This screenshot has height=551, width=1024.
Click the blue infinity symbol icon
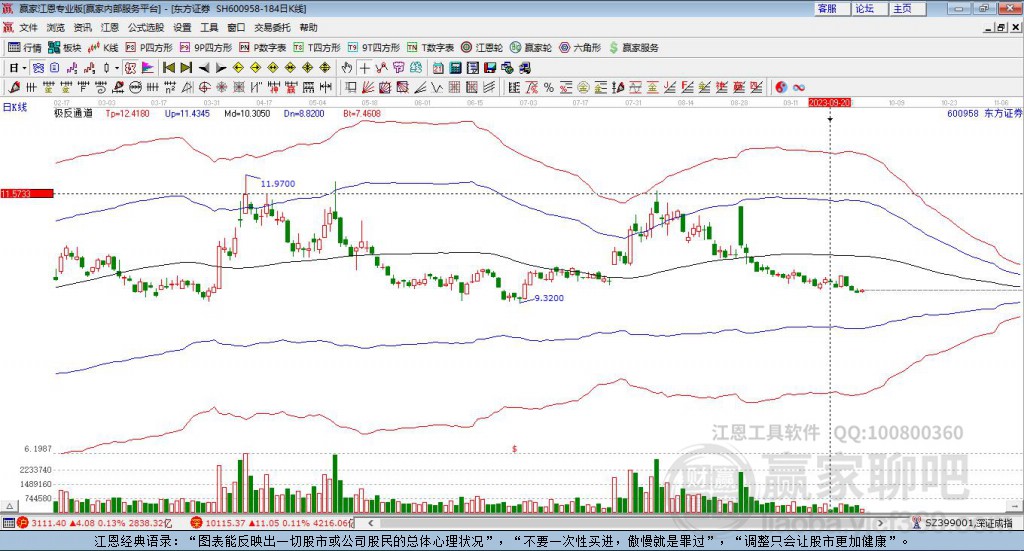799,87
